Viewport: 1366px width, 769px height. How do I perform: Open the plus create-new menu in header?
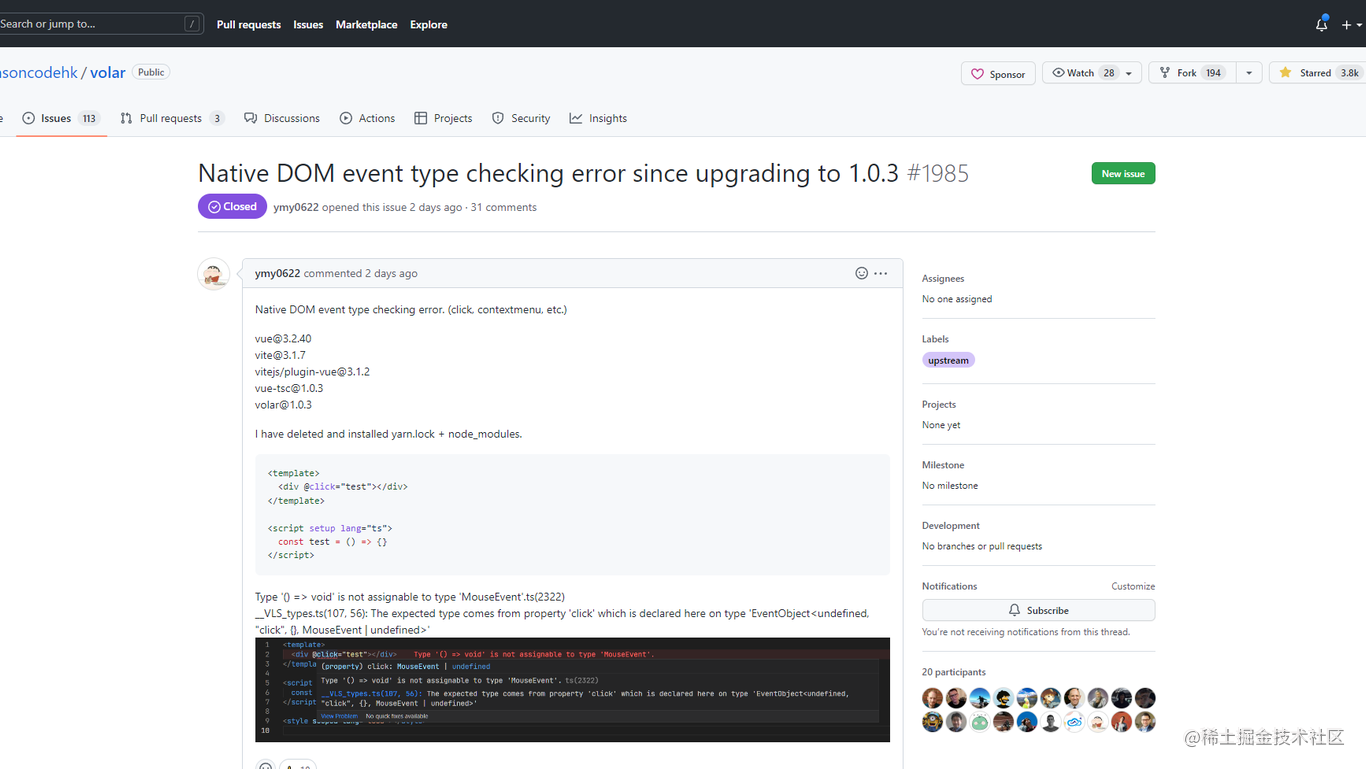click(1351, 24)
